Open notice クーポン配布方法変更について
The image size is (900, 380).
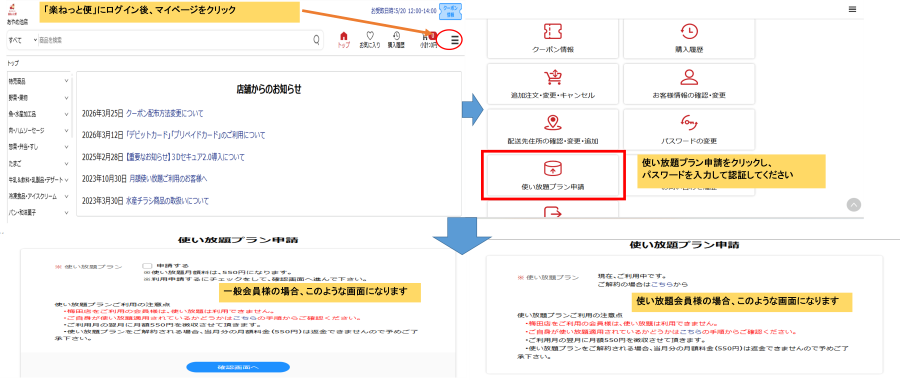click(164, 114)
